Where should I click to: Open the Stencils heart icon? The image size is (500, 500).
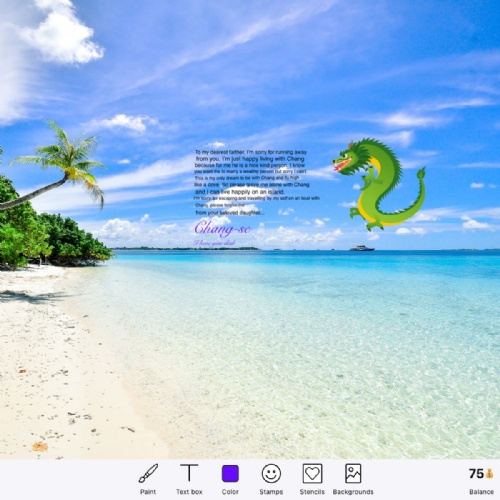click(x=312, y=473)
